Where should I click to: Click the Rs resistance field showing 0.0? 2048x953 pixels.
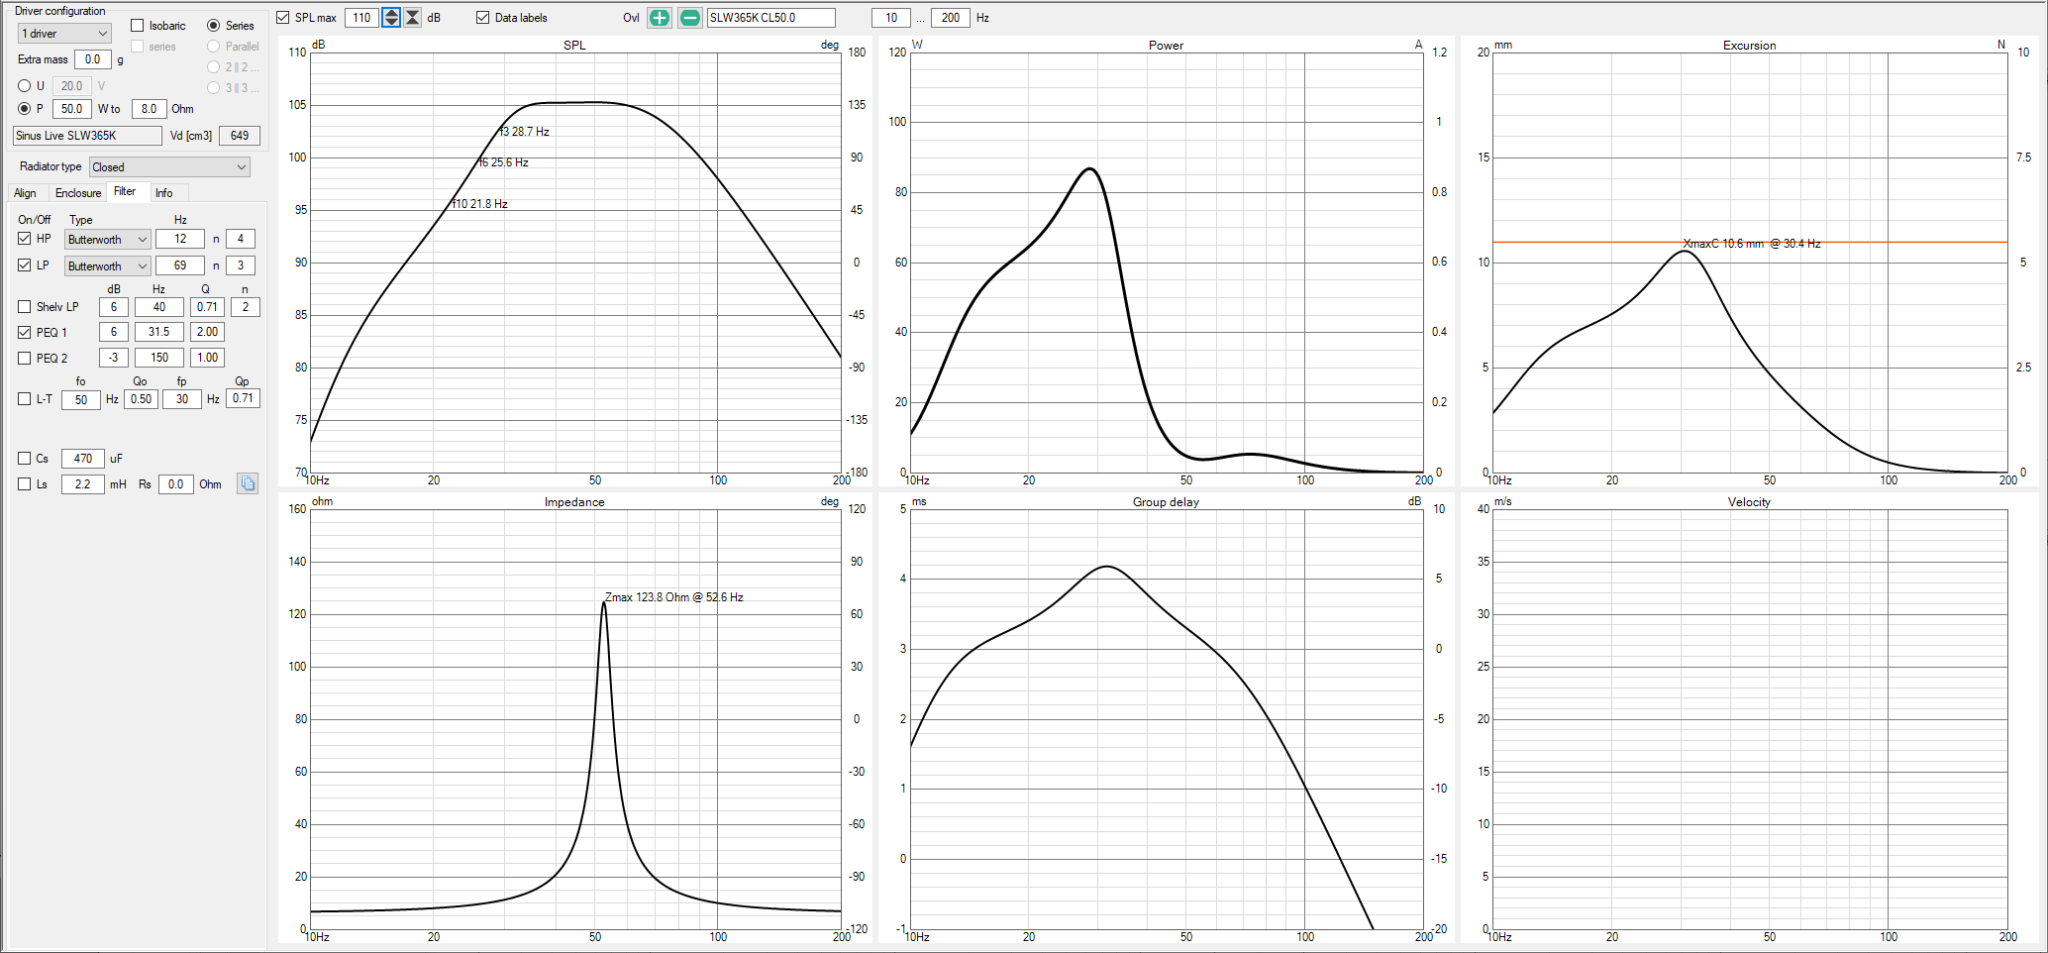[x=176, y=484]
